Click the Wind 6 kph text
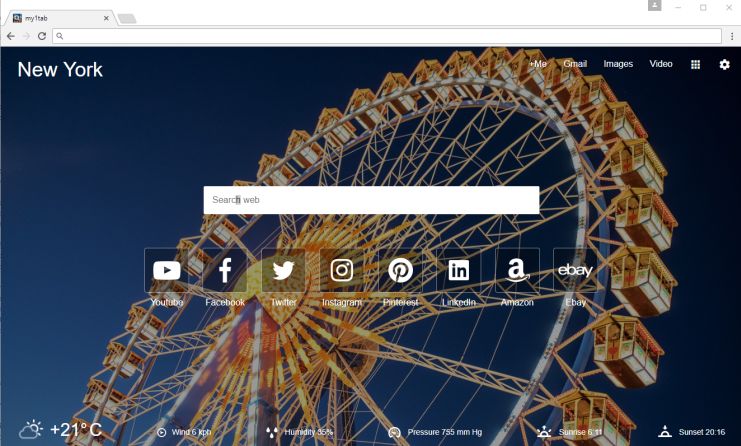 point(191,432)
